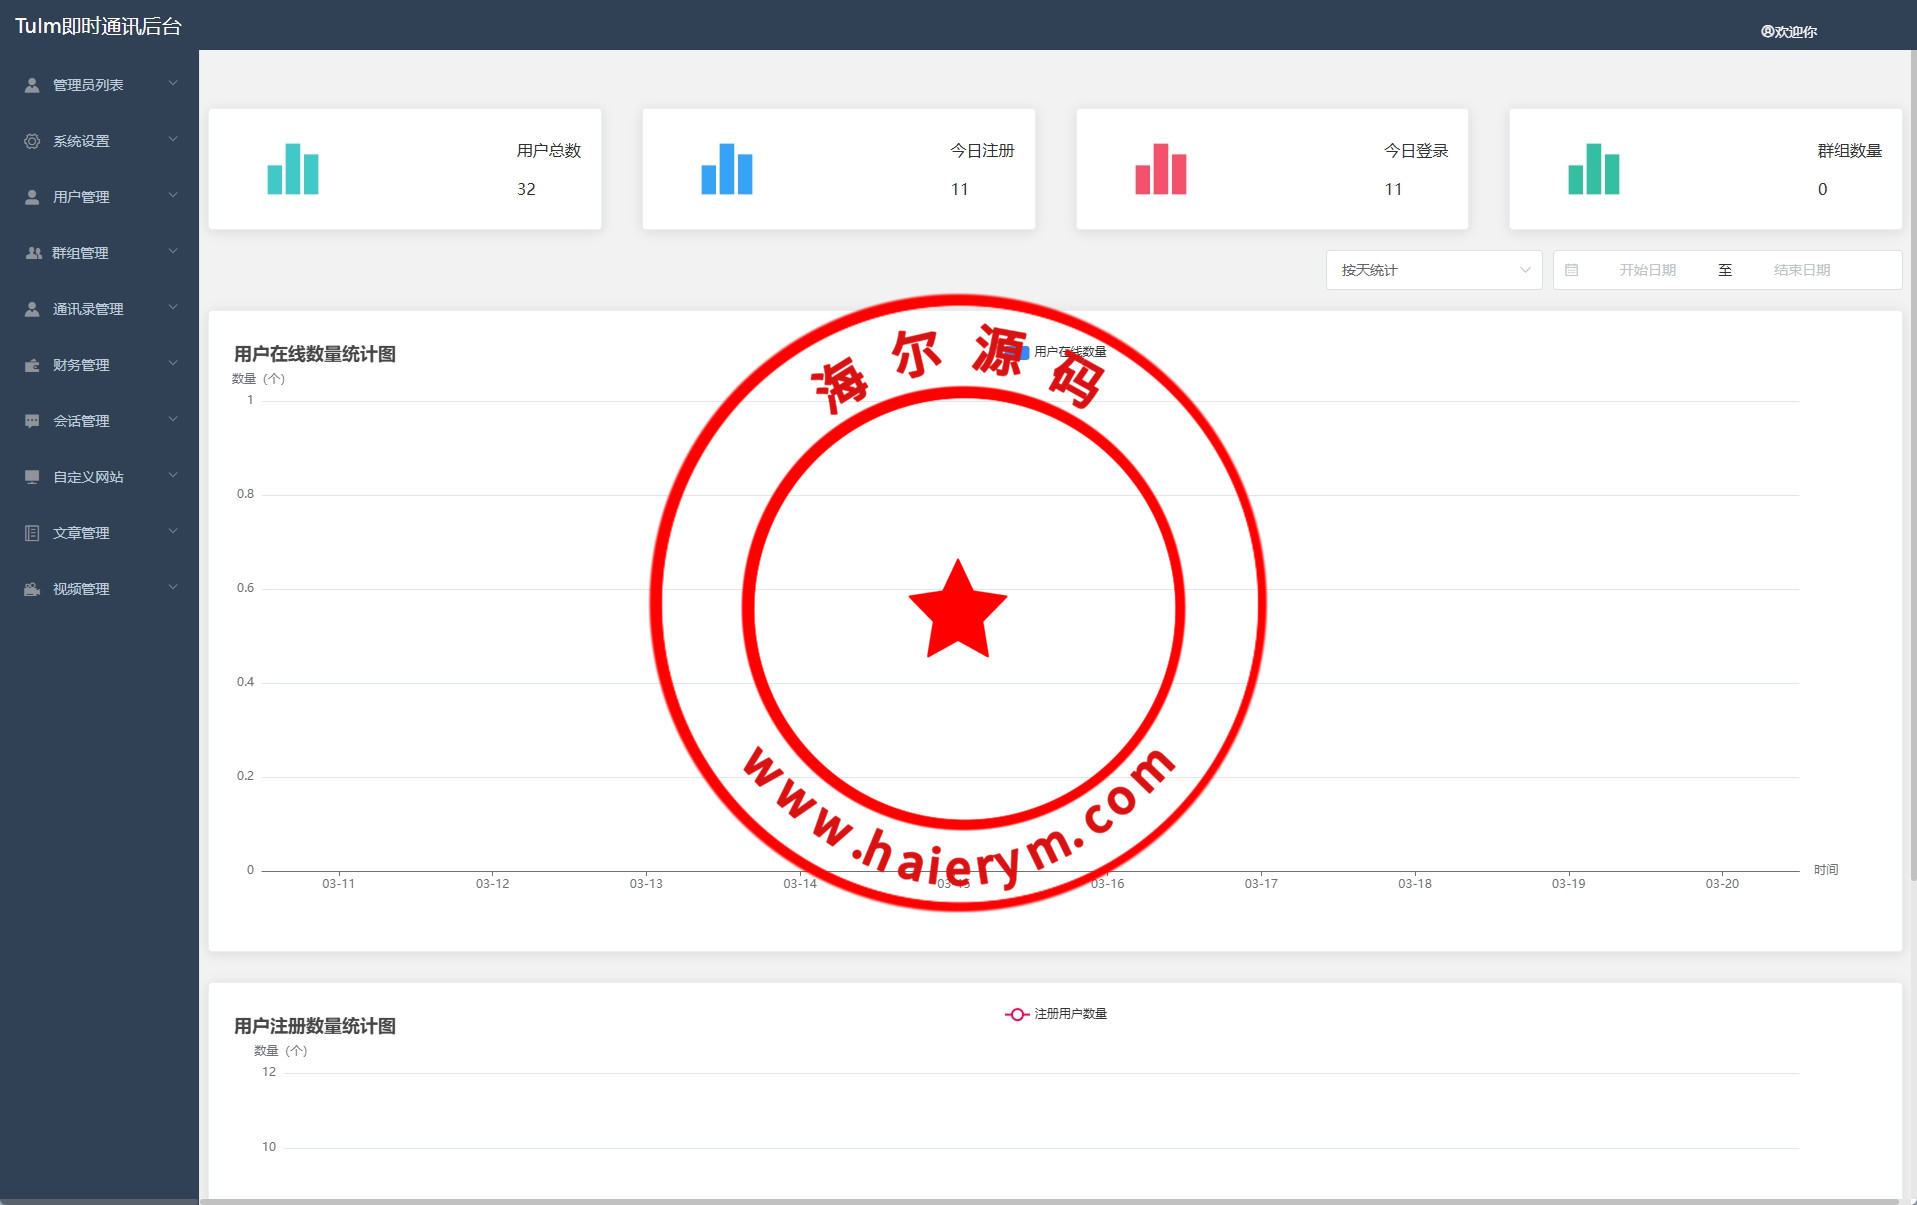Viewport: 1917px width, 1205px height.
Task: Click the 群组管理 group icon
Action: (33, 253)
